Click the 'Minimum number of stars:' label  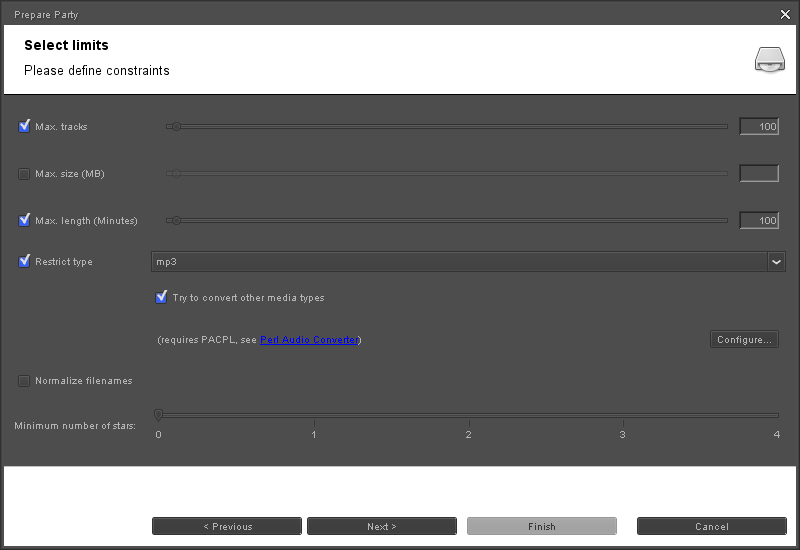pos(75,426)
